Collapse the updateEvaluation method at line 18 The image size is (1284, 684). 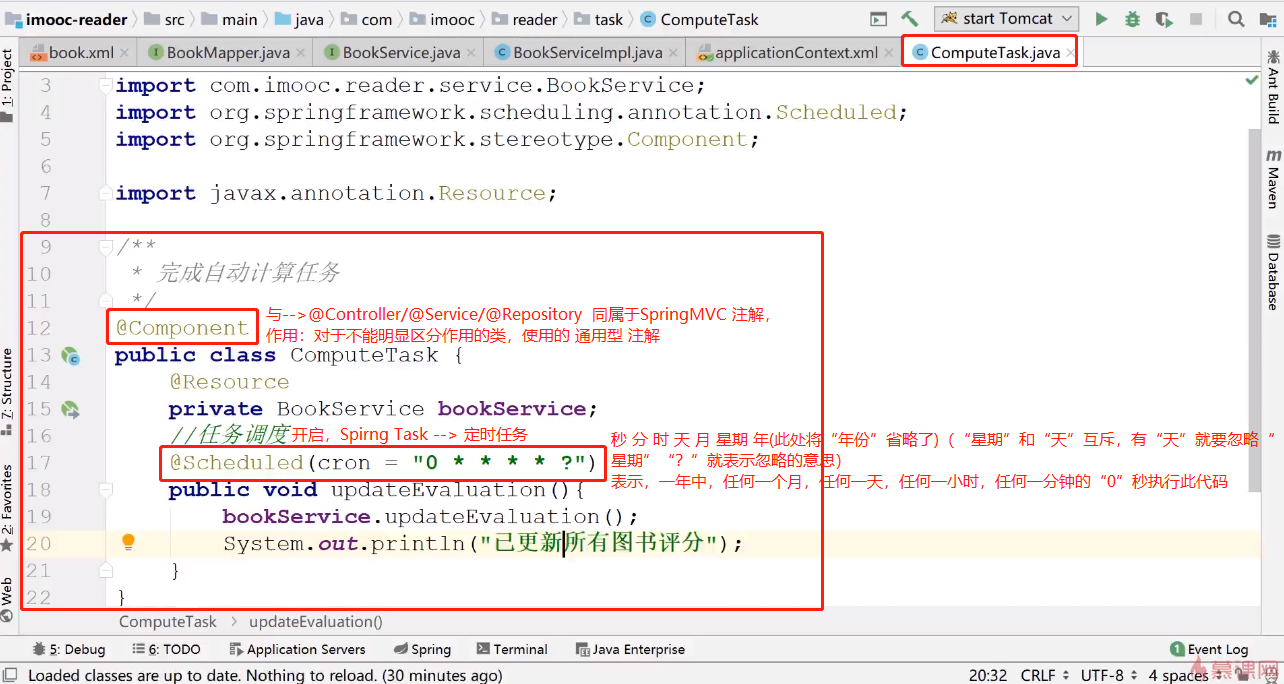(105, 490)
